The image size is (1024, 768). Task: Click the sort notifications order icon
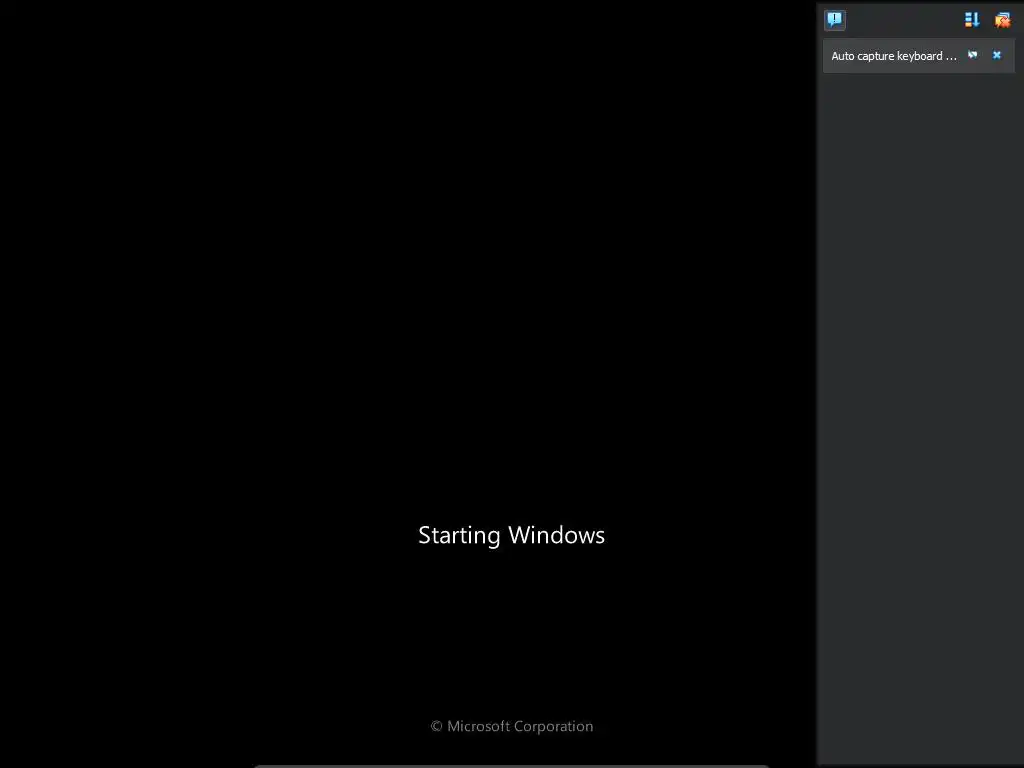pos(972,20)
